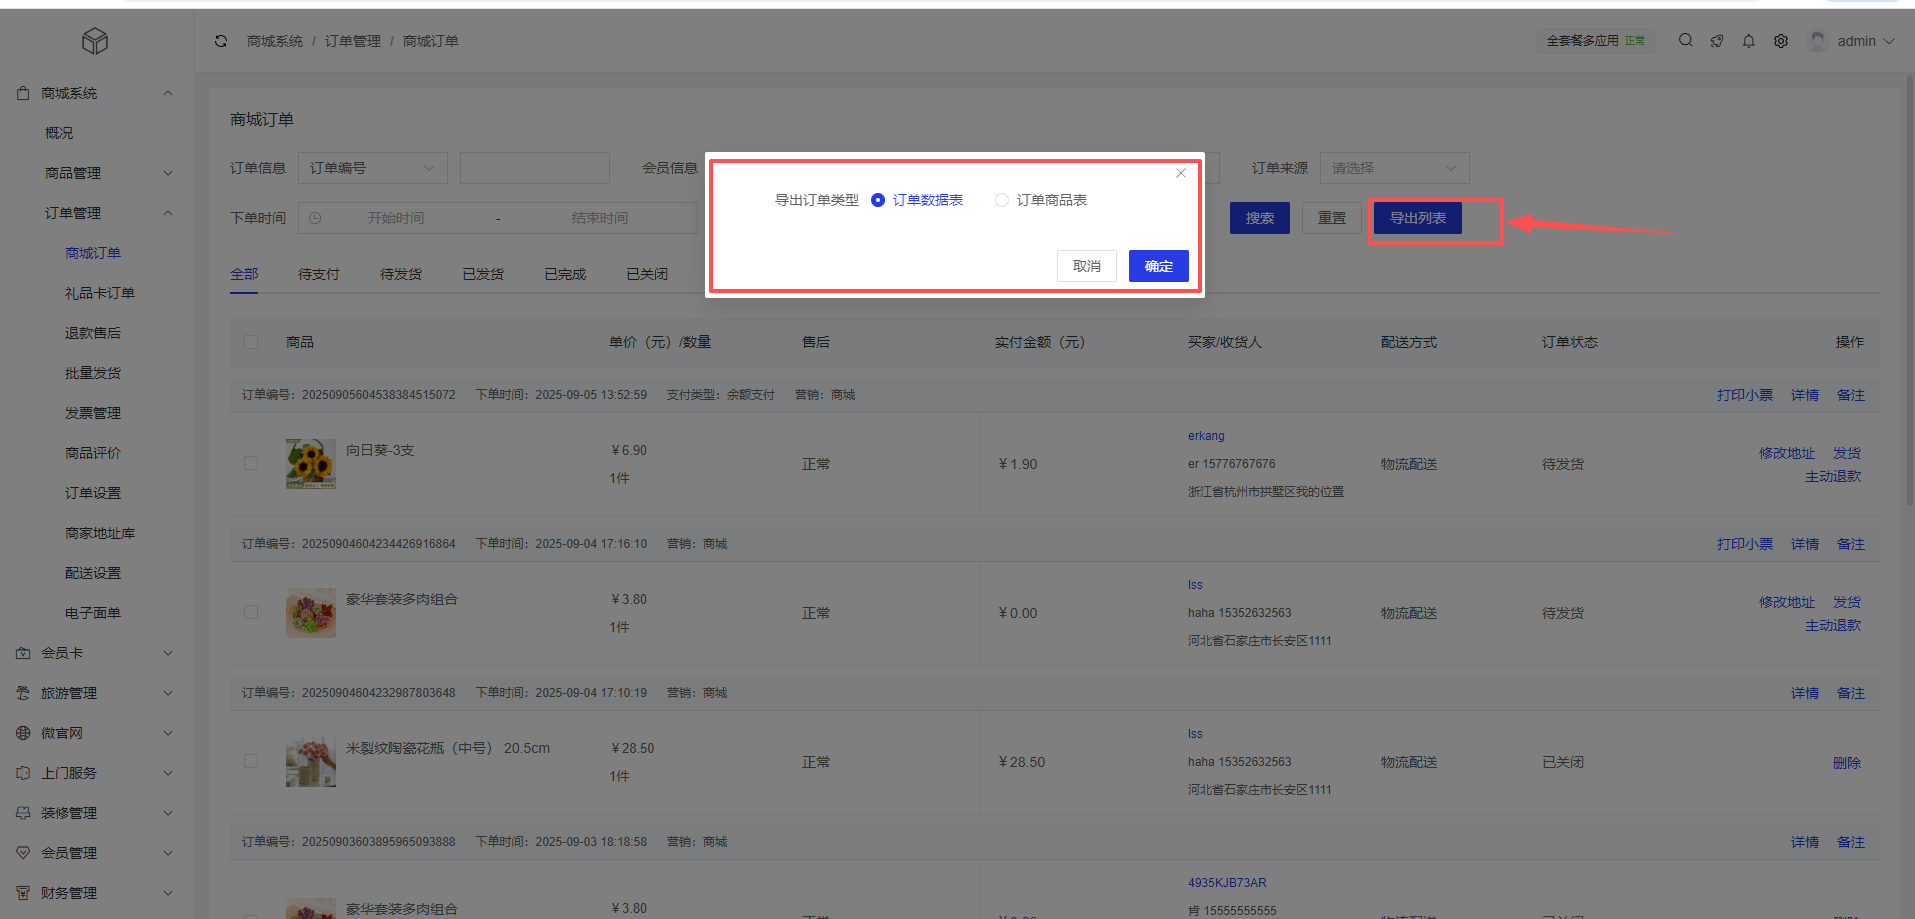Expand the 会员卡 sidebar menu

coord(95,653)
